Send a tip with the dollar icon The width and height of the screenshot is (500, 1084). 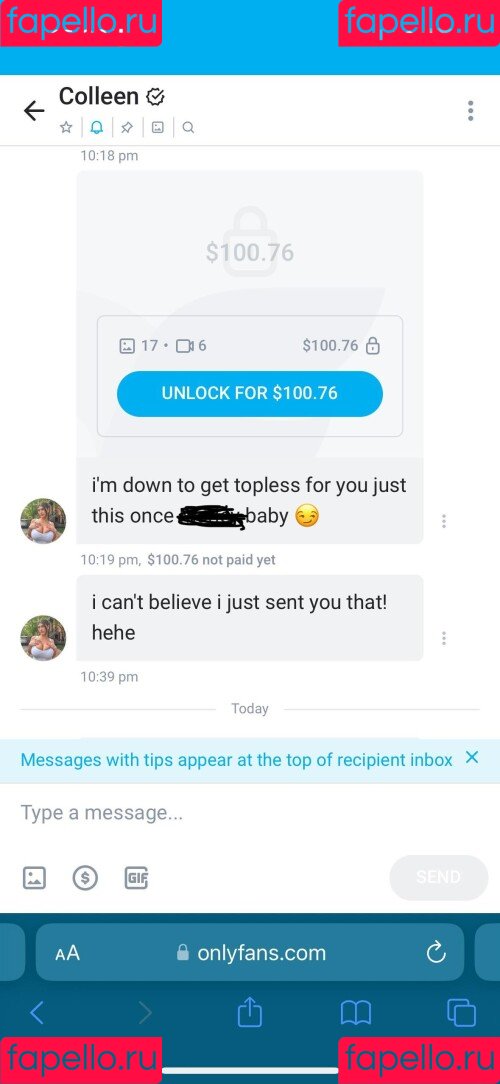click(x=85, y=878)
